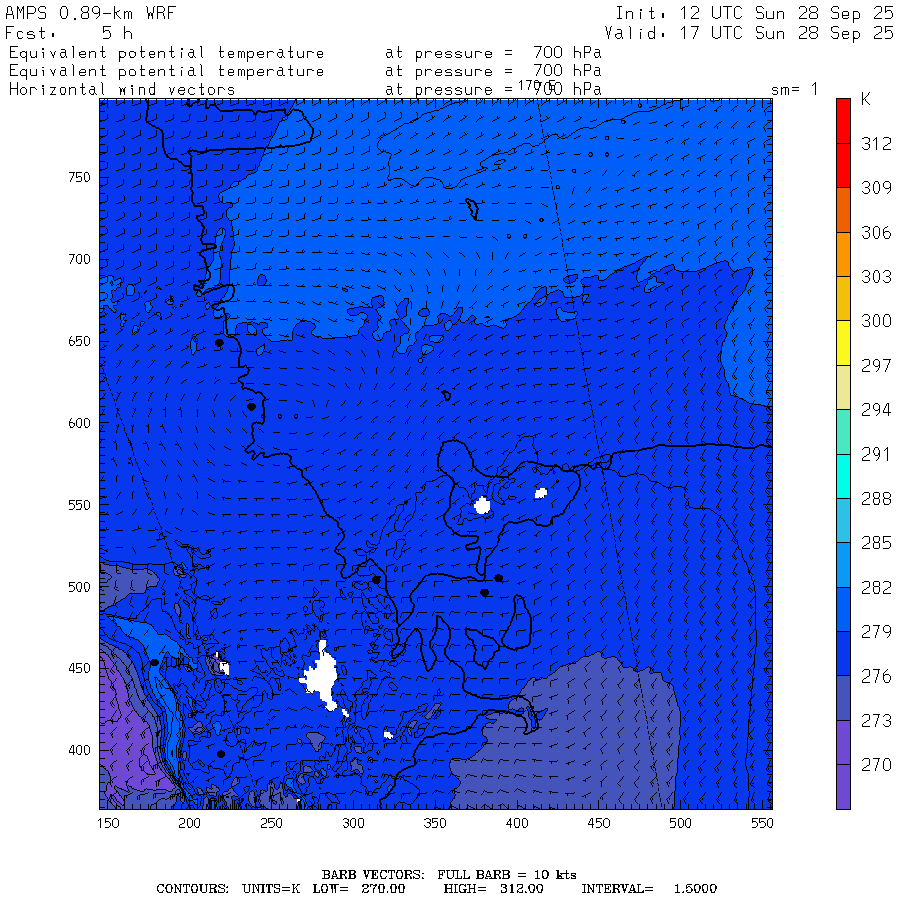Screen dimensions: 900x900
Task: Click the 150 x-axis tick label
Action: click(108, 823)
